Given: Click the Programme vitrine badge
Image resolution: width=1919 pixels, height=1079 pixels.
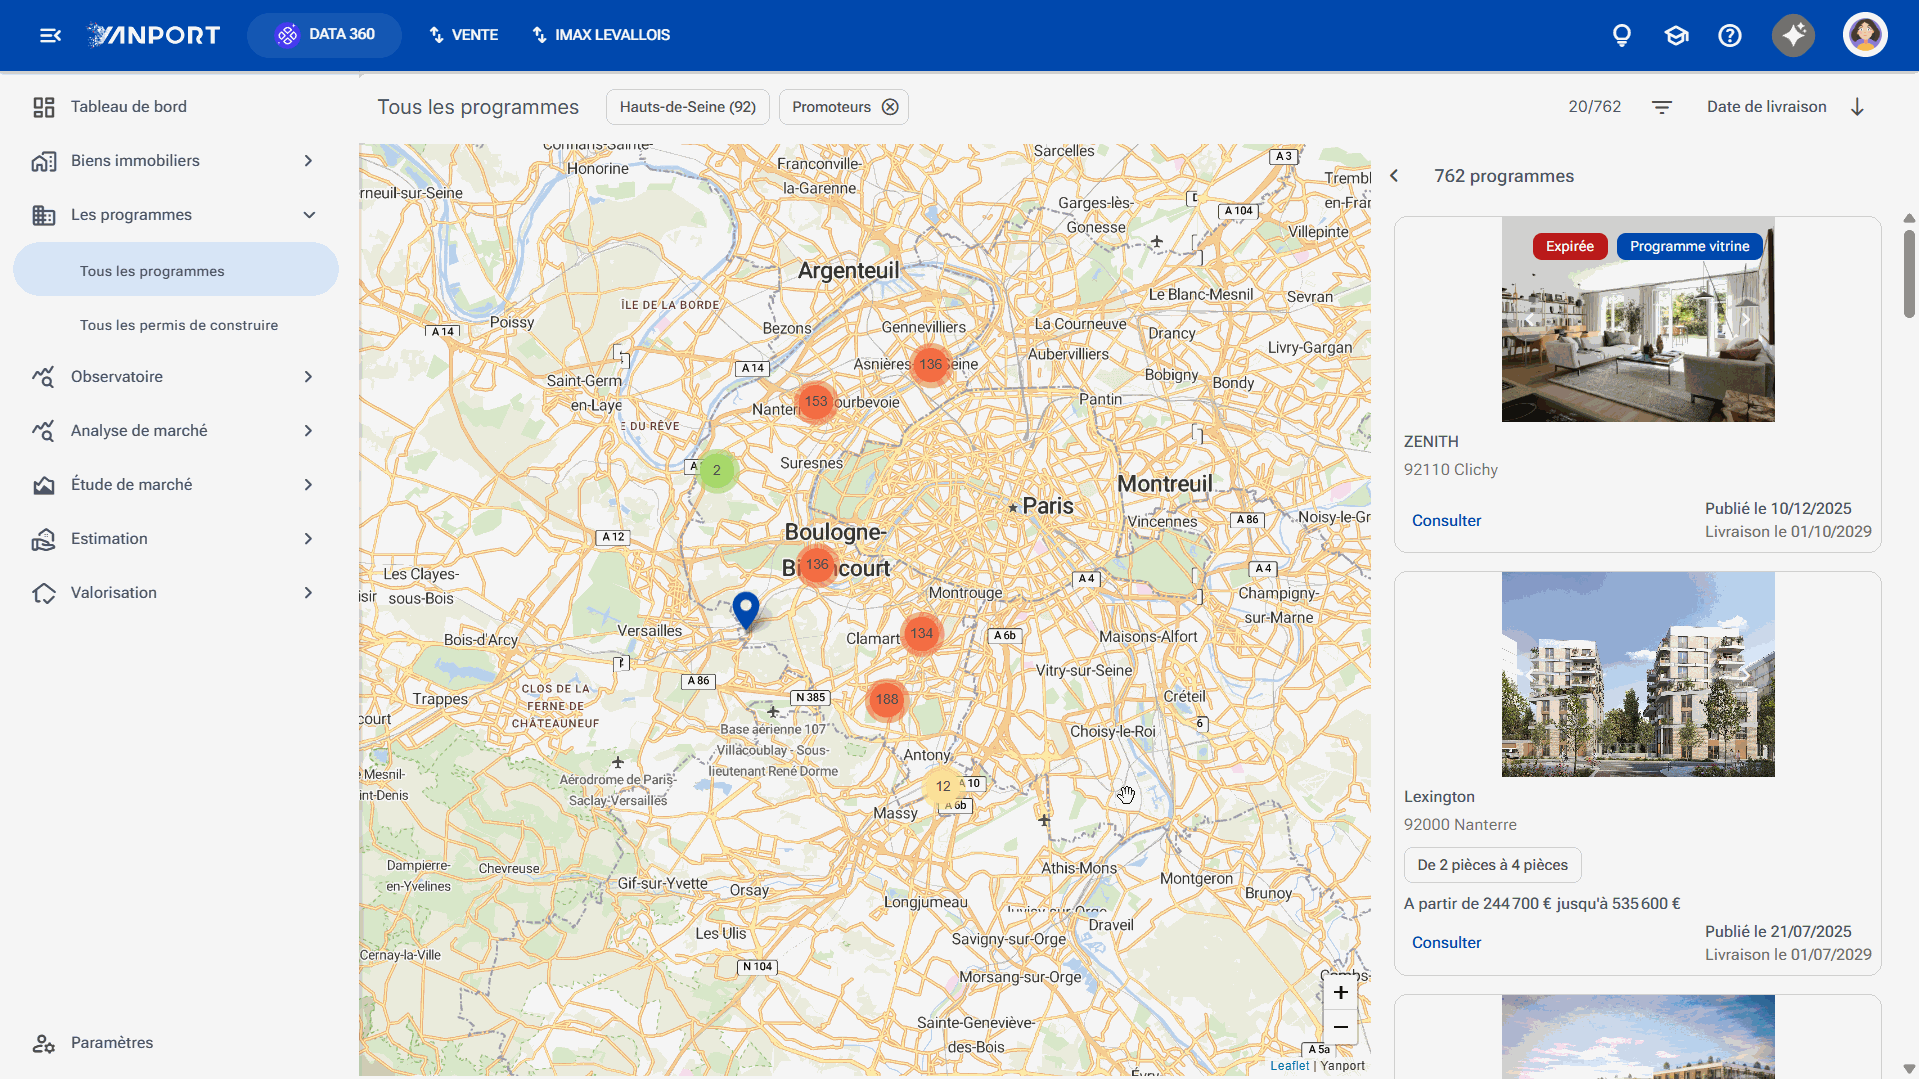Looking at the screenshot, I should 1689,247.
